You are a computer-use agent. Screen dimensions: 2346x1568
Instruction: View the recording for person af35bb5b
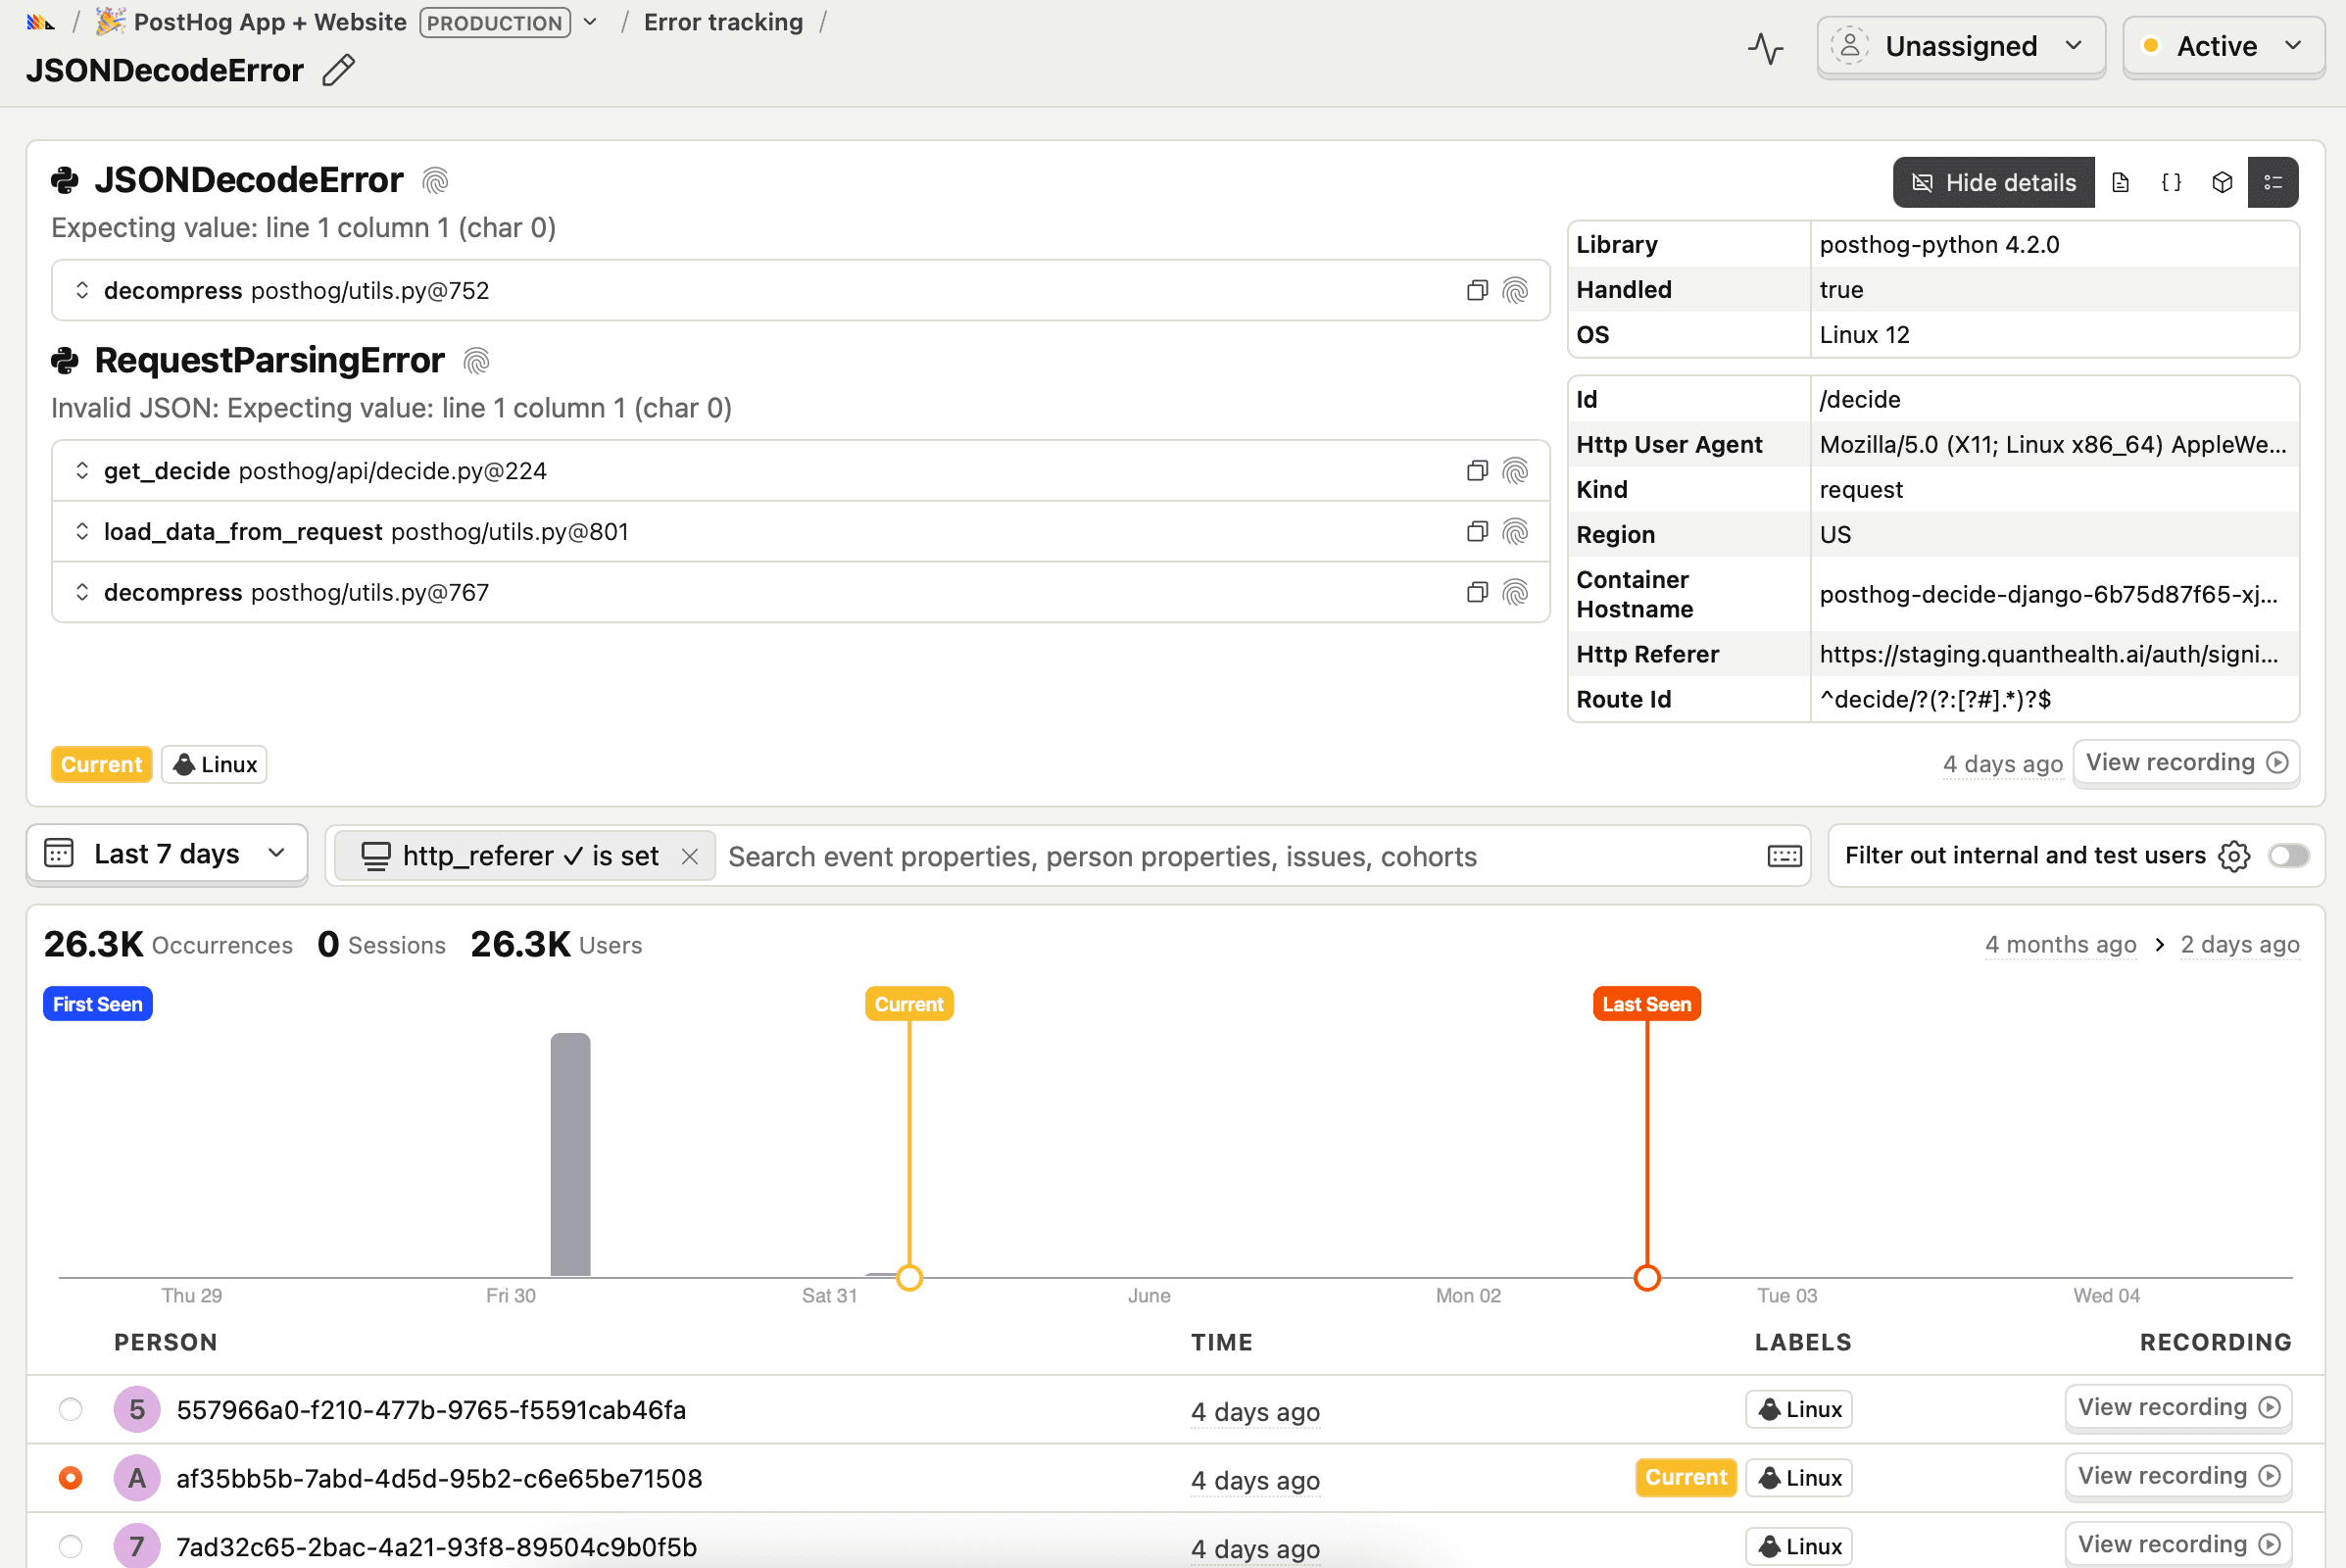[2178, 1477]
